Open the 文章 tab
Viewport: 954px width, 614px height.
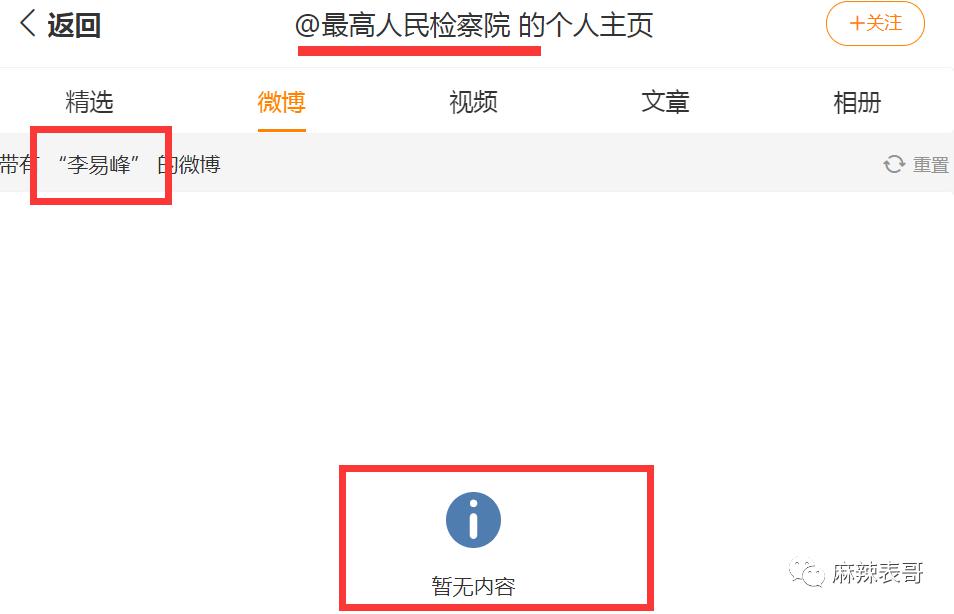click(x=665, y=102)
